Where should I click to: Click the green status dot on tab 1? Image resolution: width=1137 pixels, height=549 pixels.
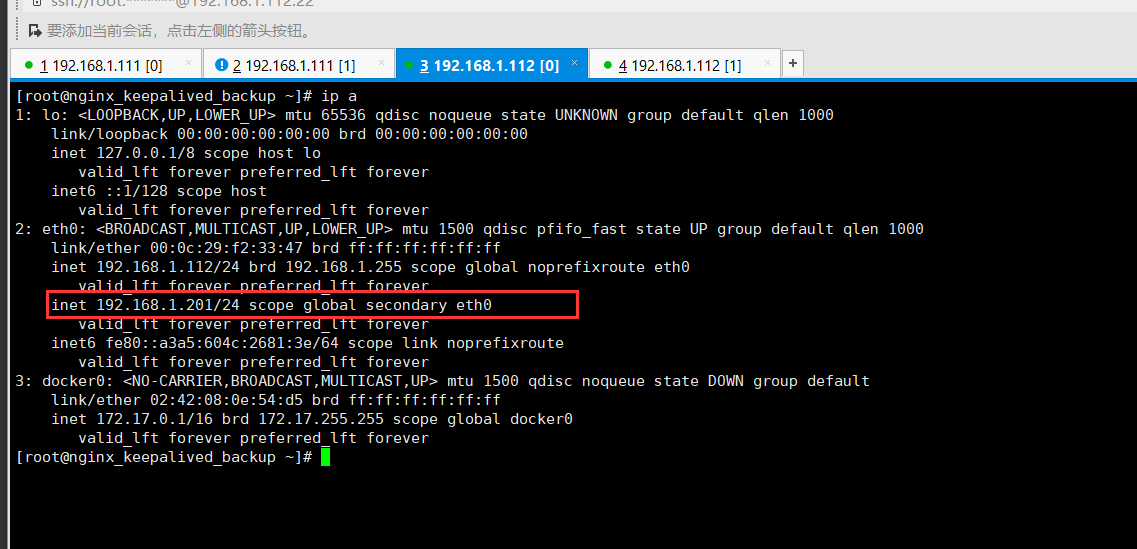point(29,66)
